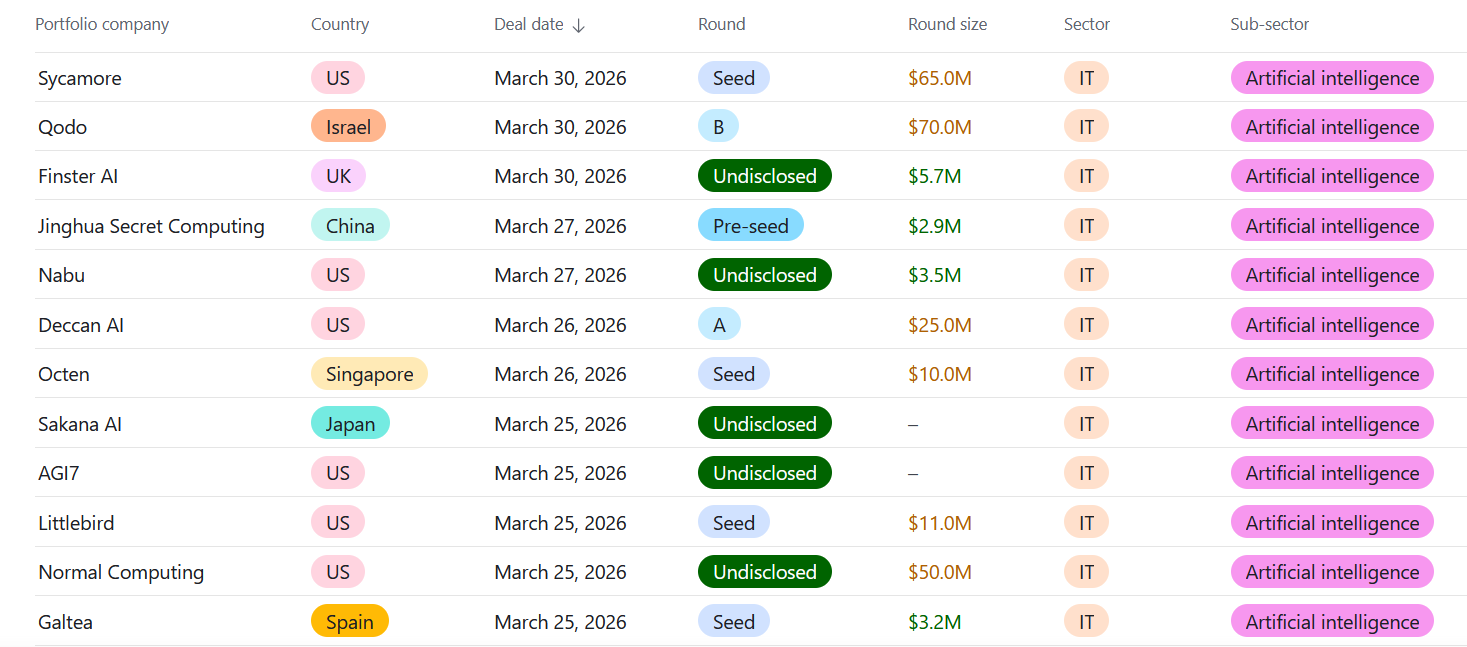Open the Jinghua Secret Computing entry
The height and width of the screenshot is (647, 1467).
coord(151,226)
